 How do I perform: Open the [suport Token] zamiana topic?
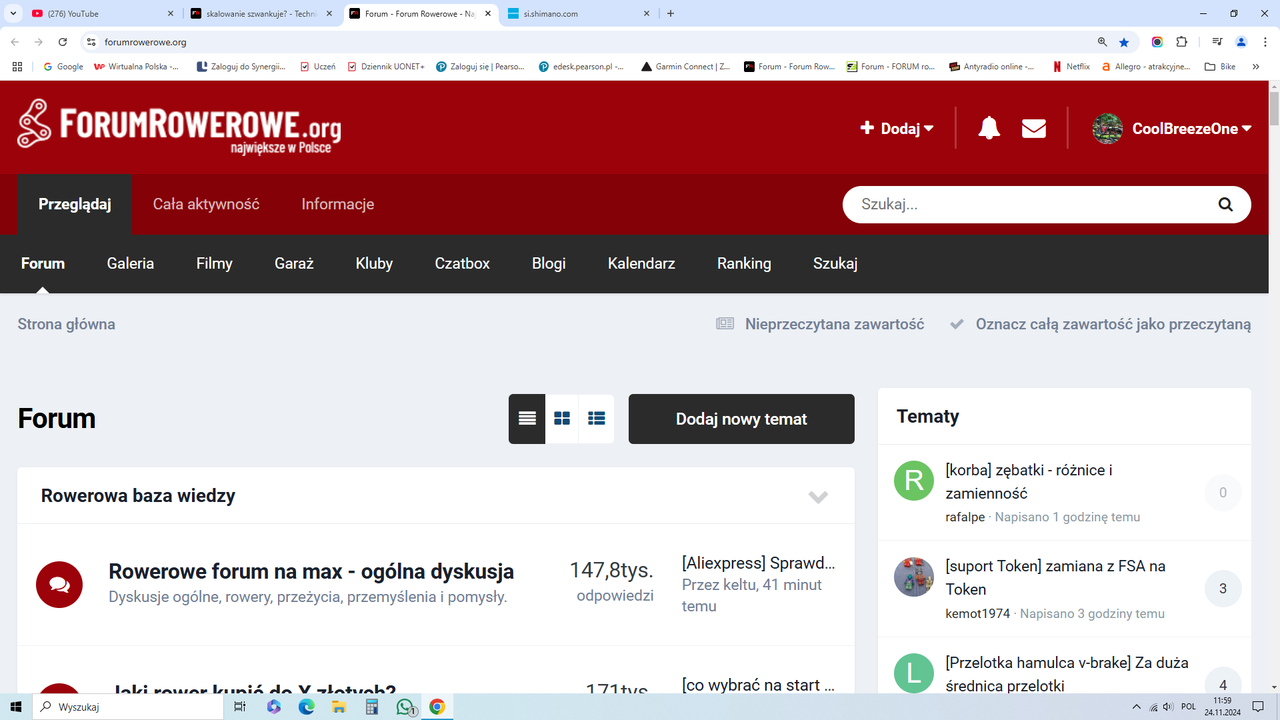coord(1055,577)
